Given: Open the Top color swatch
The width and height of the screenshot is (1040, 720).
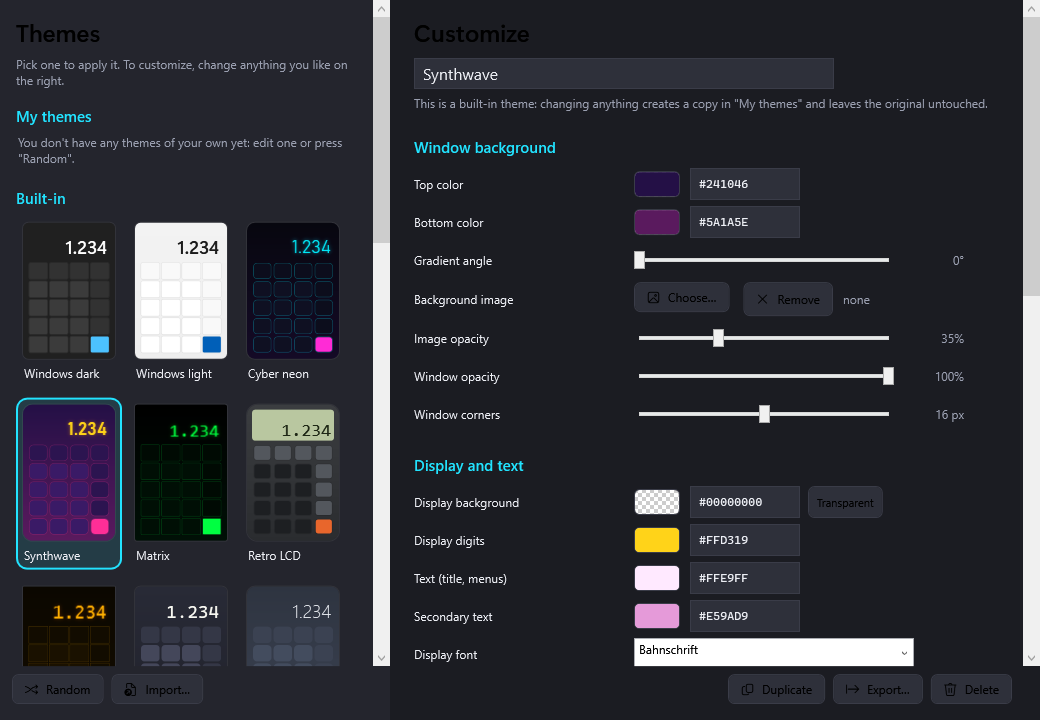Looking at the screenshot, I should coord(657,184).
